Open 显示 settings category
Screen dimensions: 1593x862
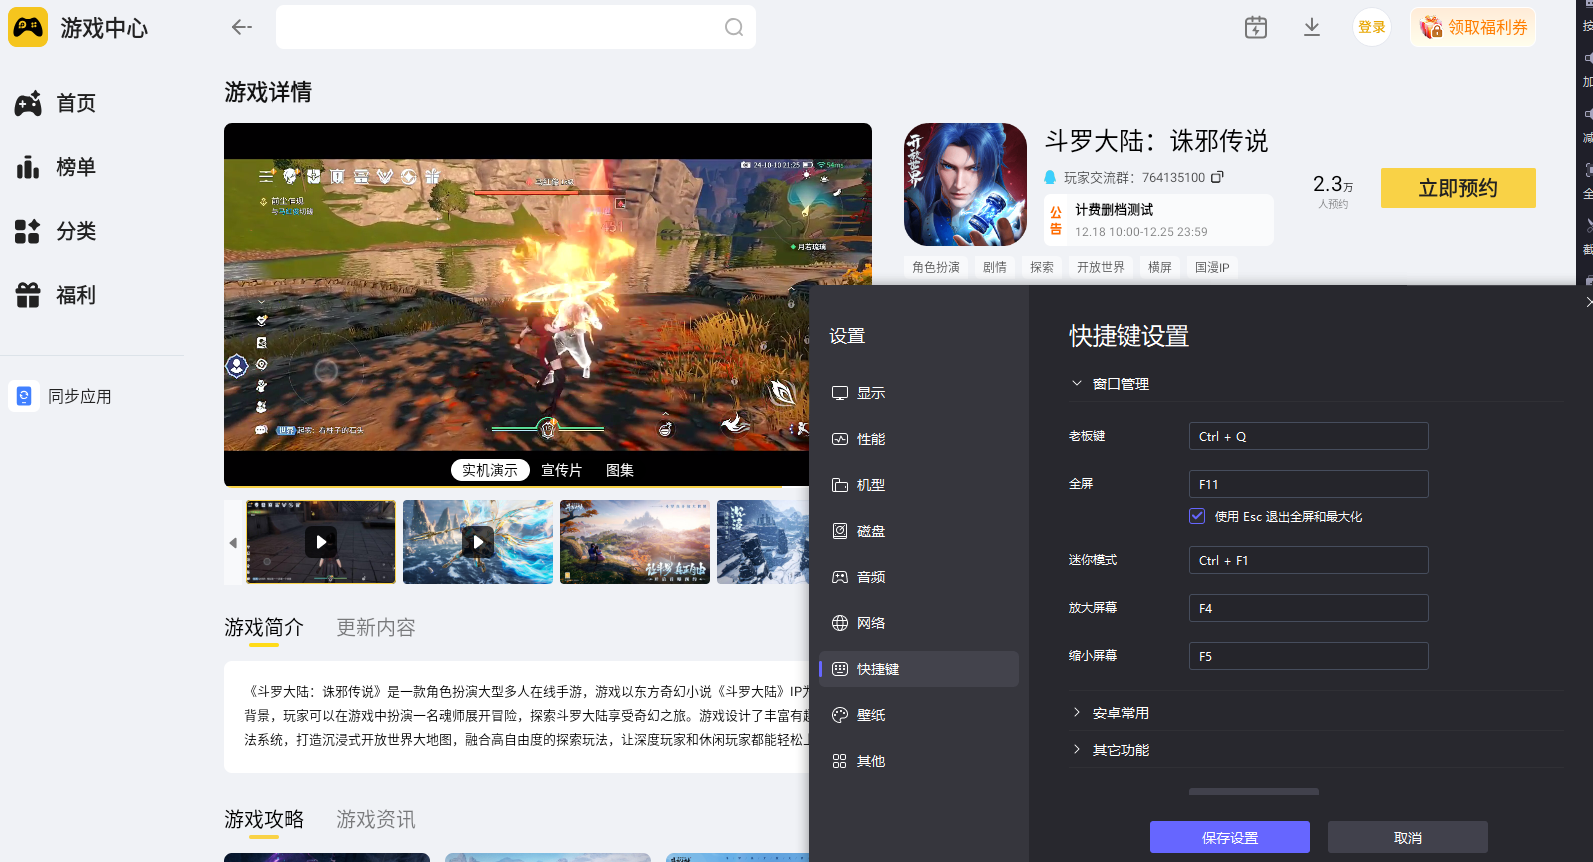[x=870, y=393]
